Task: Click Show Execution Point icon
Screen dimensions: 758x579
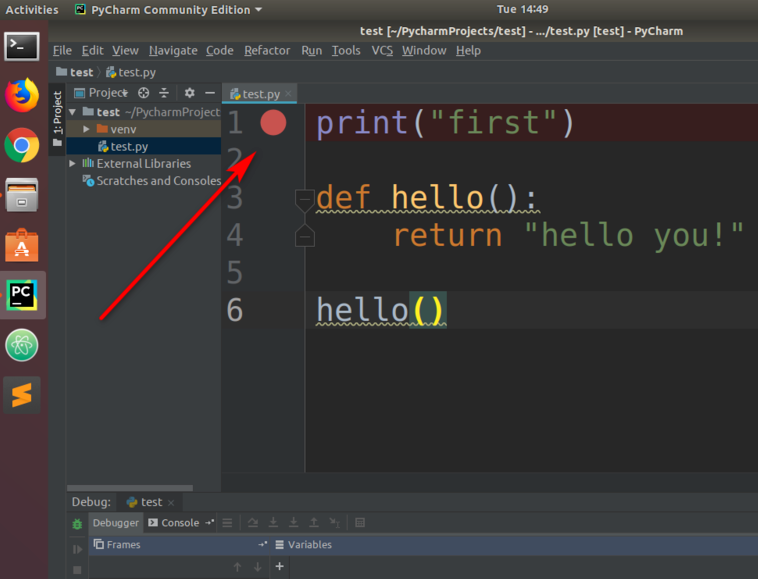Action: pyautogui.click(x=227, y=522)
